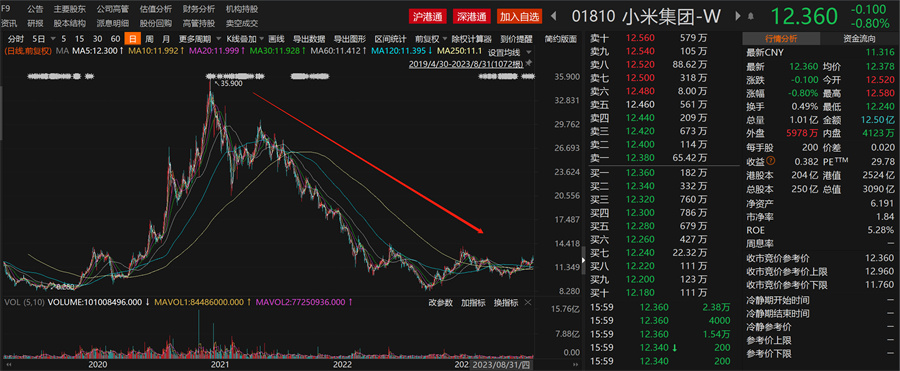Viewport: 900px width, 371px height.
Task: Expand the K线叠加 dropdown
Action: coord(261,39)
